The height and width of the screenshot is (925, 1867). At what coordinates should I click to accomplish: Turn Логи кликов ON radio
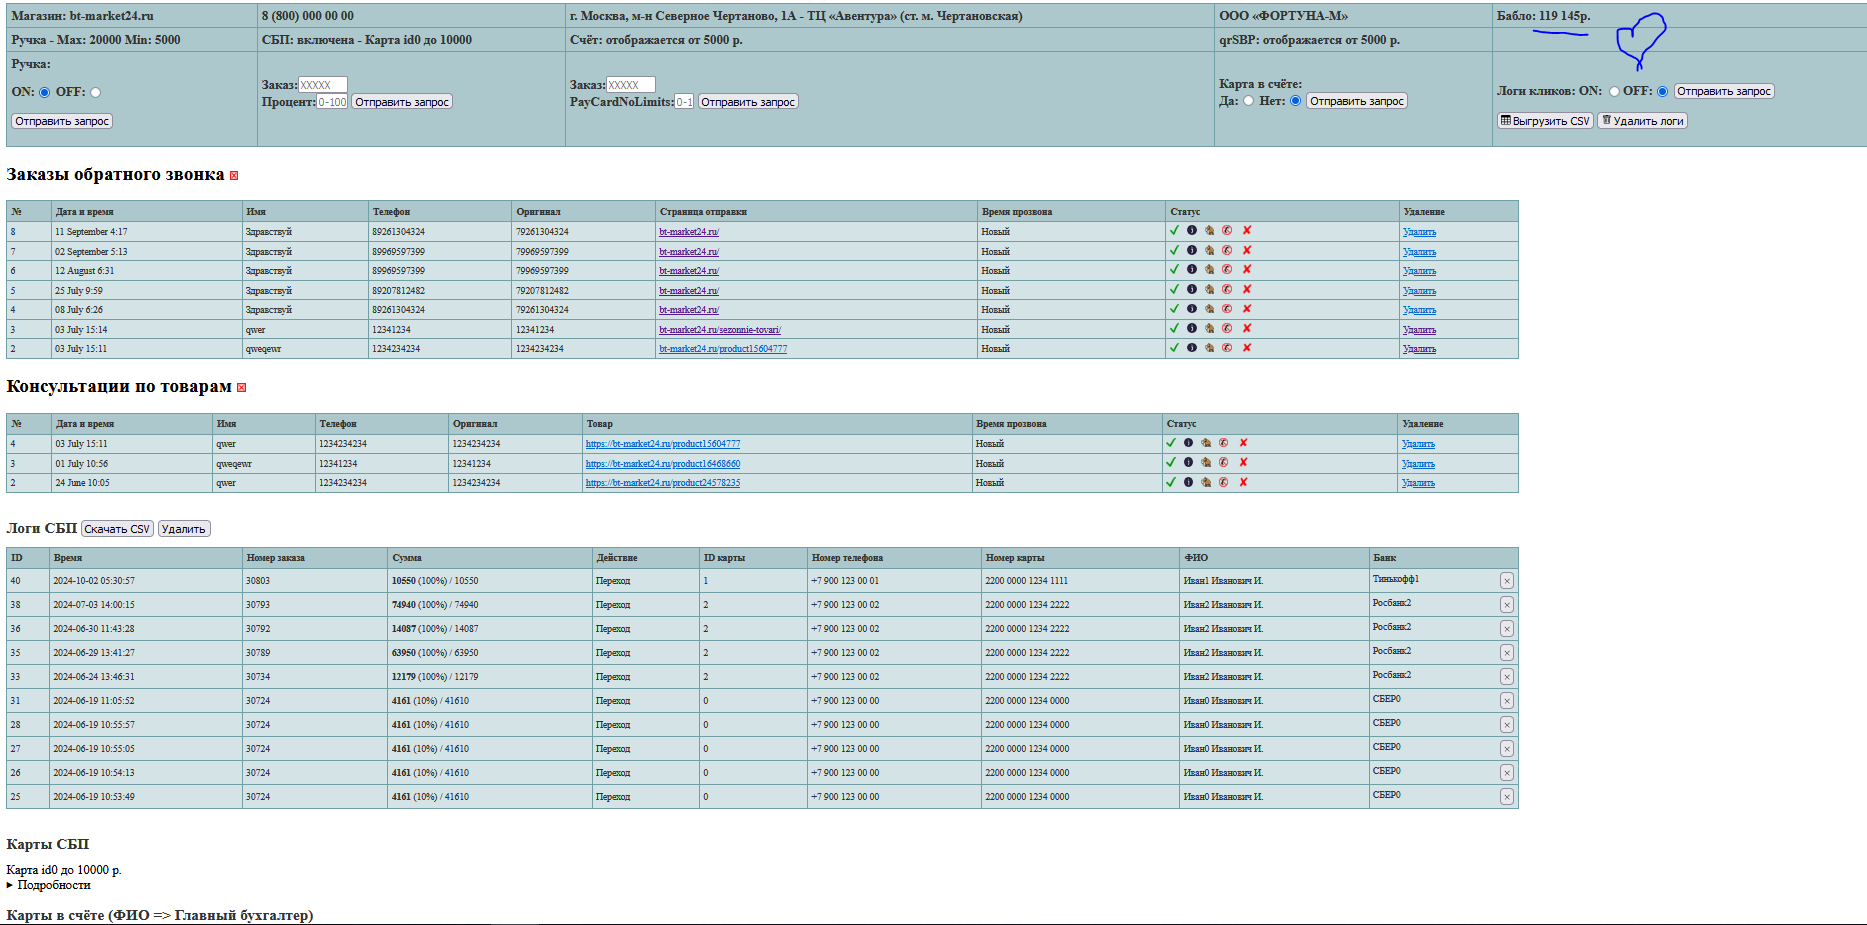(1614, 92)
